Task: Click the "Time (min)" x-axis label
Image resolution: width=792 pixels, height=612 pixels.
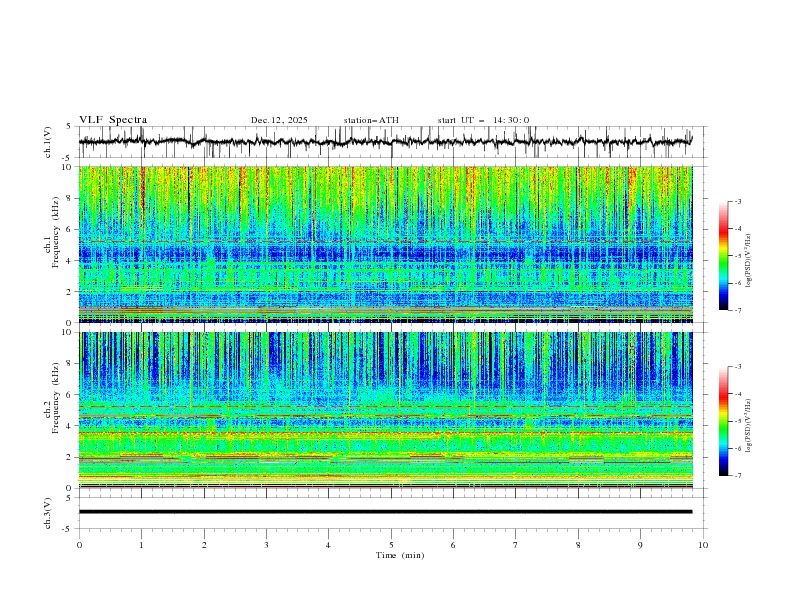Action: [400, 555]
